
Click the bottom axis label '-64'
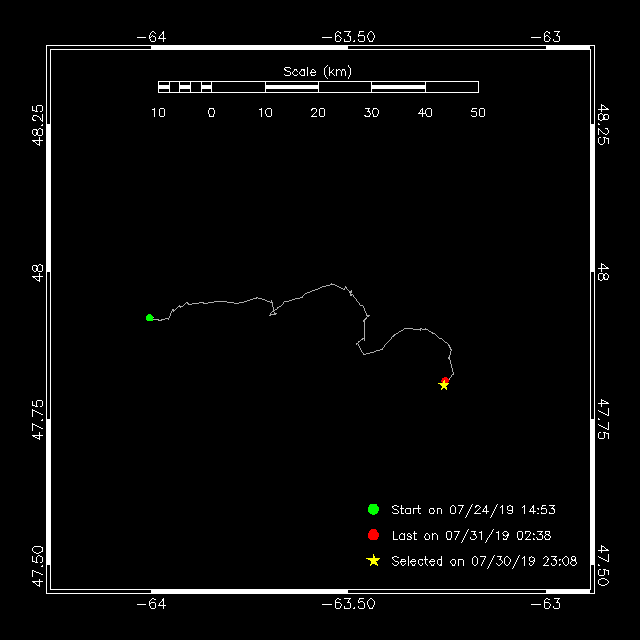point(151,604)
